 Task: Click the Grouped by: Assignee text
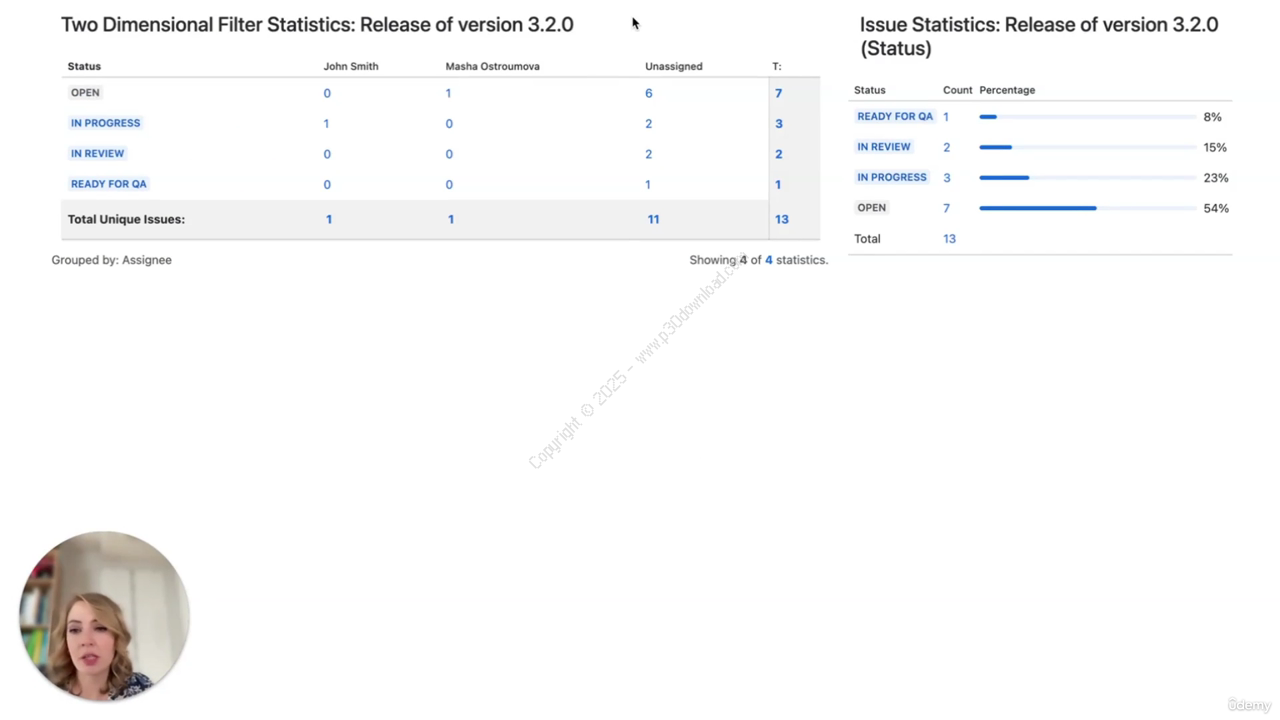click(112, 260)
